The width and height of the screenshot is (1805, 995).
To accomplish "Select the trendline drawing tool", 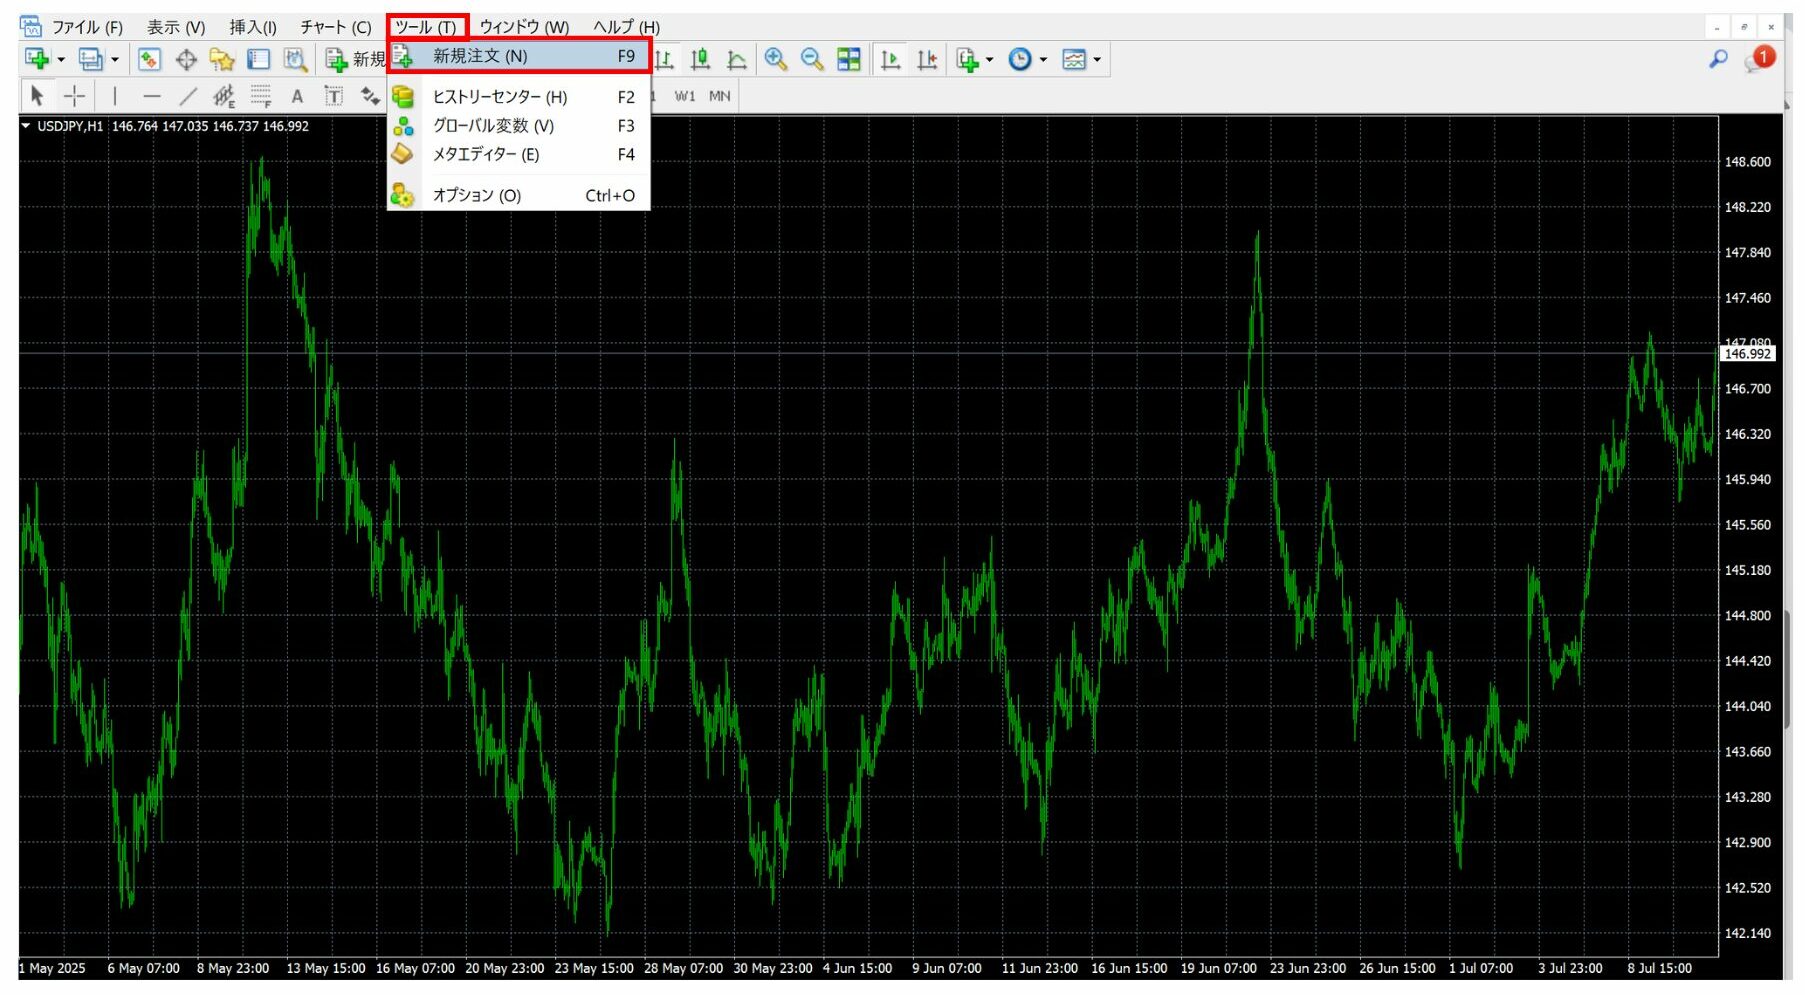I will pos(188,96).
